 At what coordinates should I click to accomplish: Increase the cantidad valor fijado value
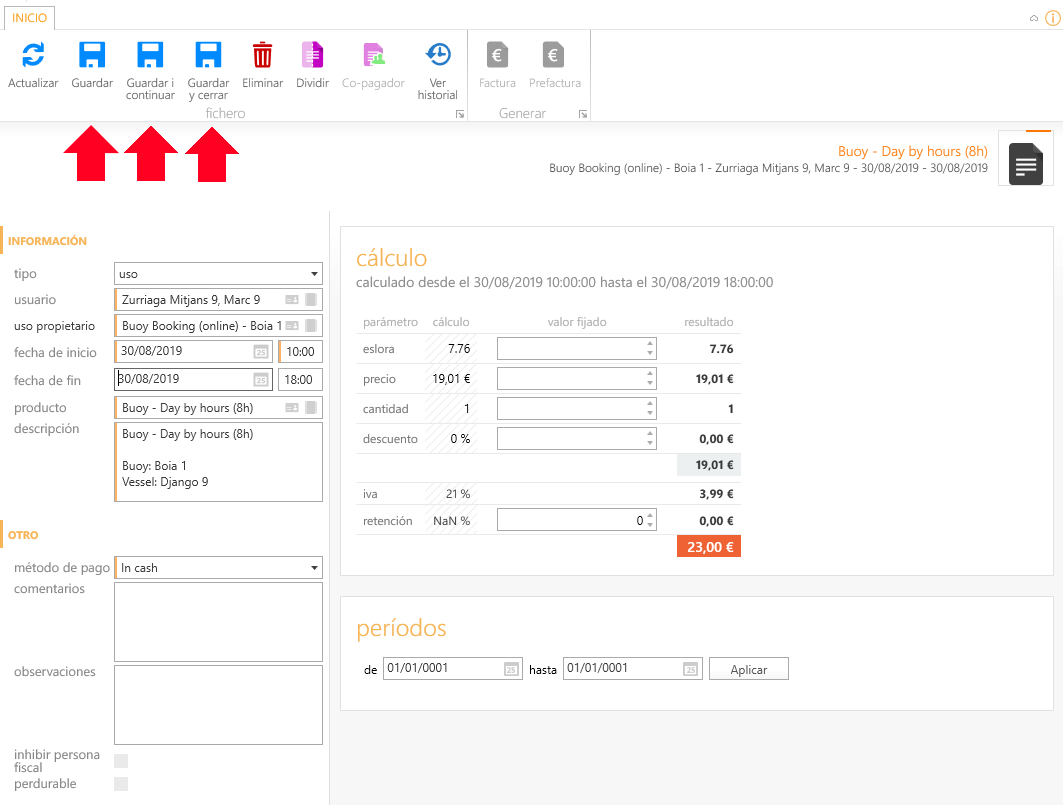coord(650,404)
